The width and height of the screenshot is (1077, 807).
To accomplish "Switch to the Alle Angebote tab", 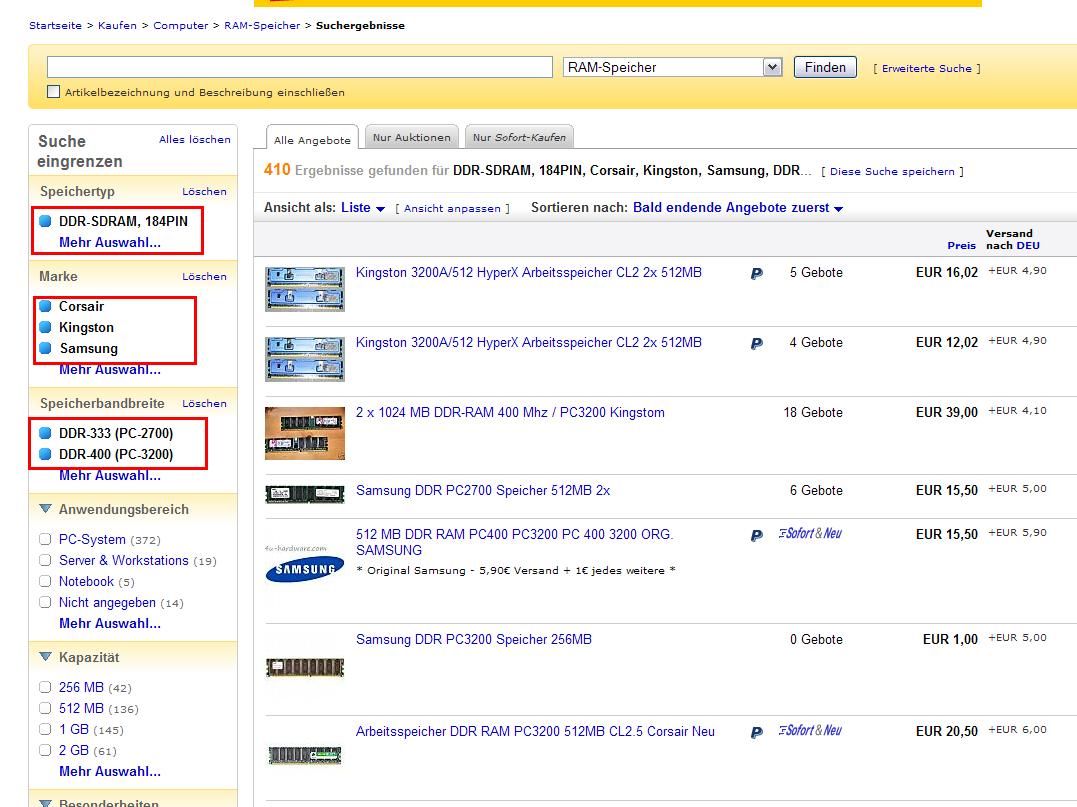I will [x=312, y=139].
